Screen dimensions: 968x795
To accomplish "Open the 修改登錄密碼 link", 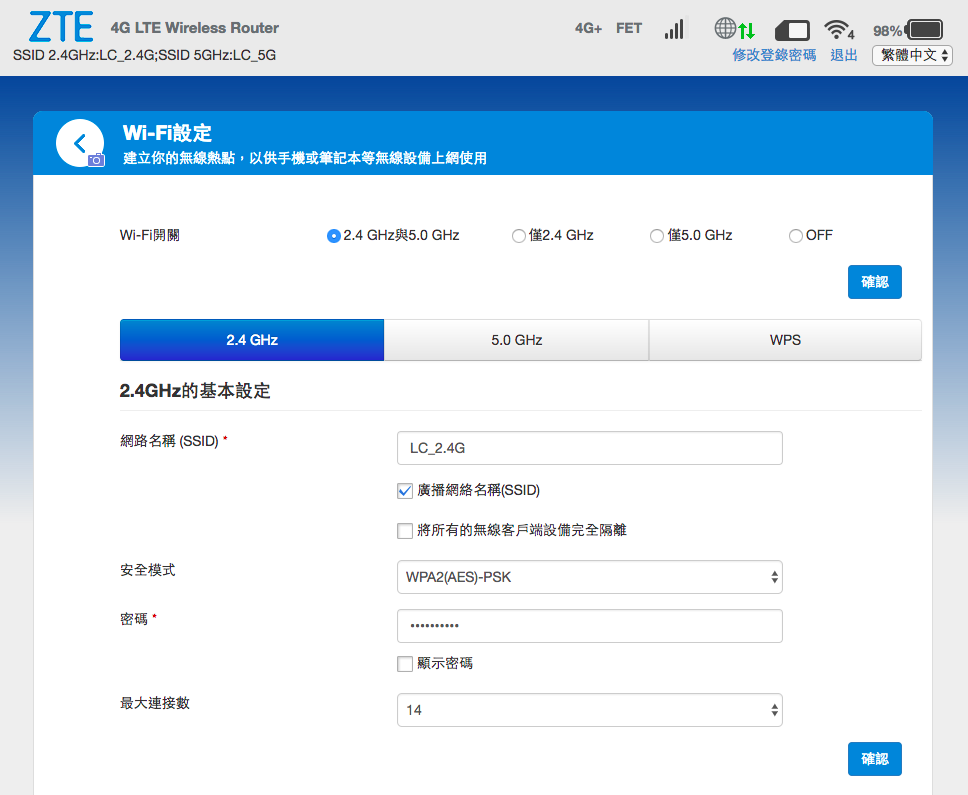I will pos(774,55).
